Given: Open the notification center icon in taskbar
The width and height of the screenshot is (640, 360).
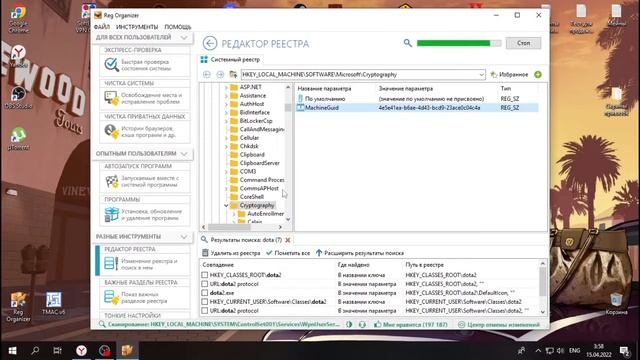Looking at the screenshot, I should [624, 351].
